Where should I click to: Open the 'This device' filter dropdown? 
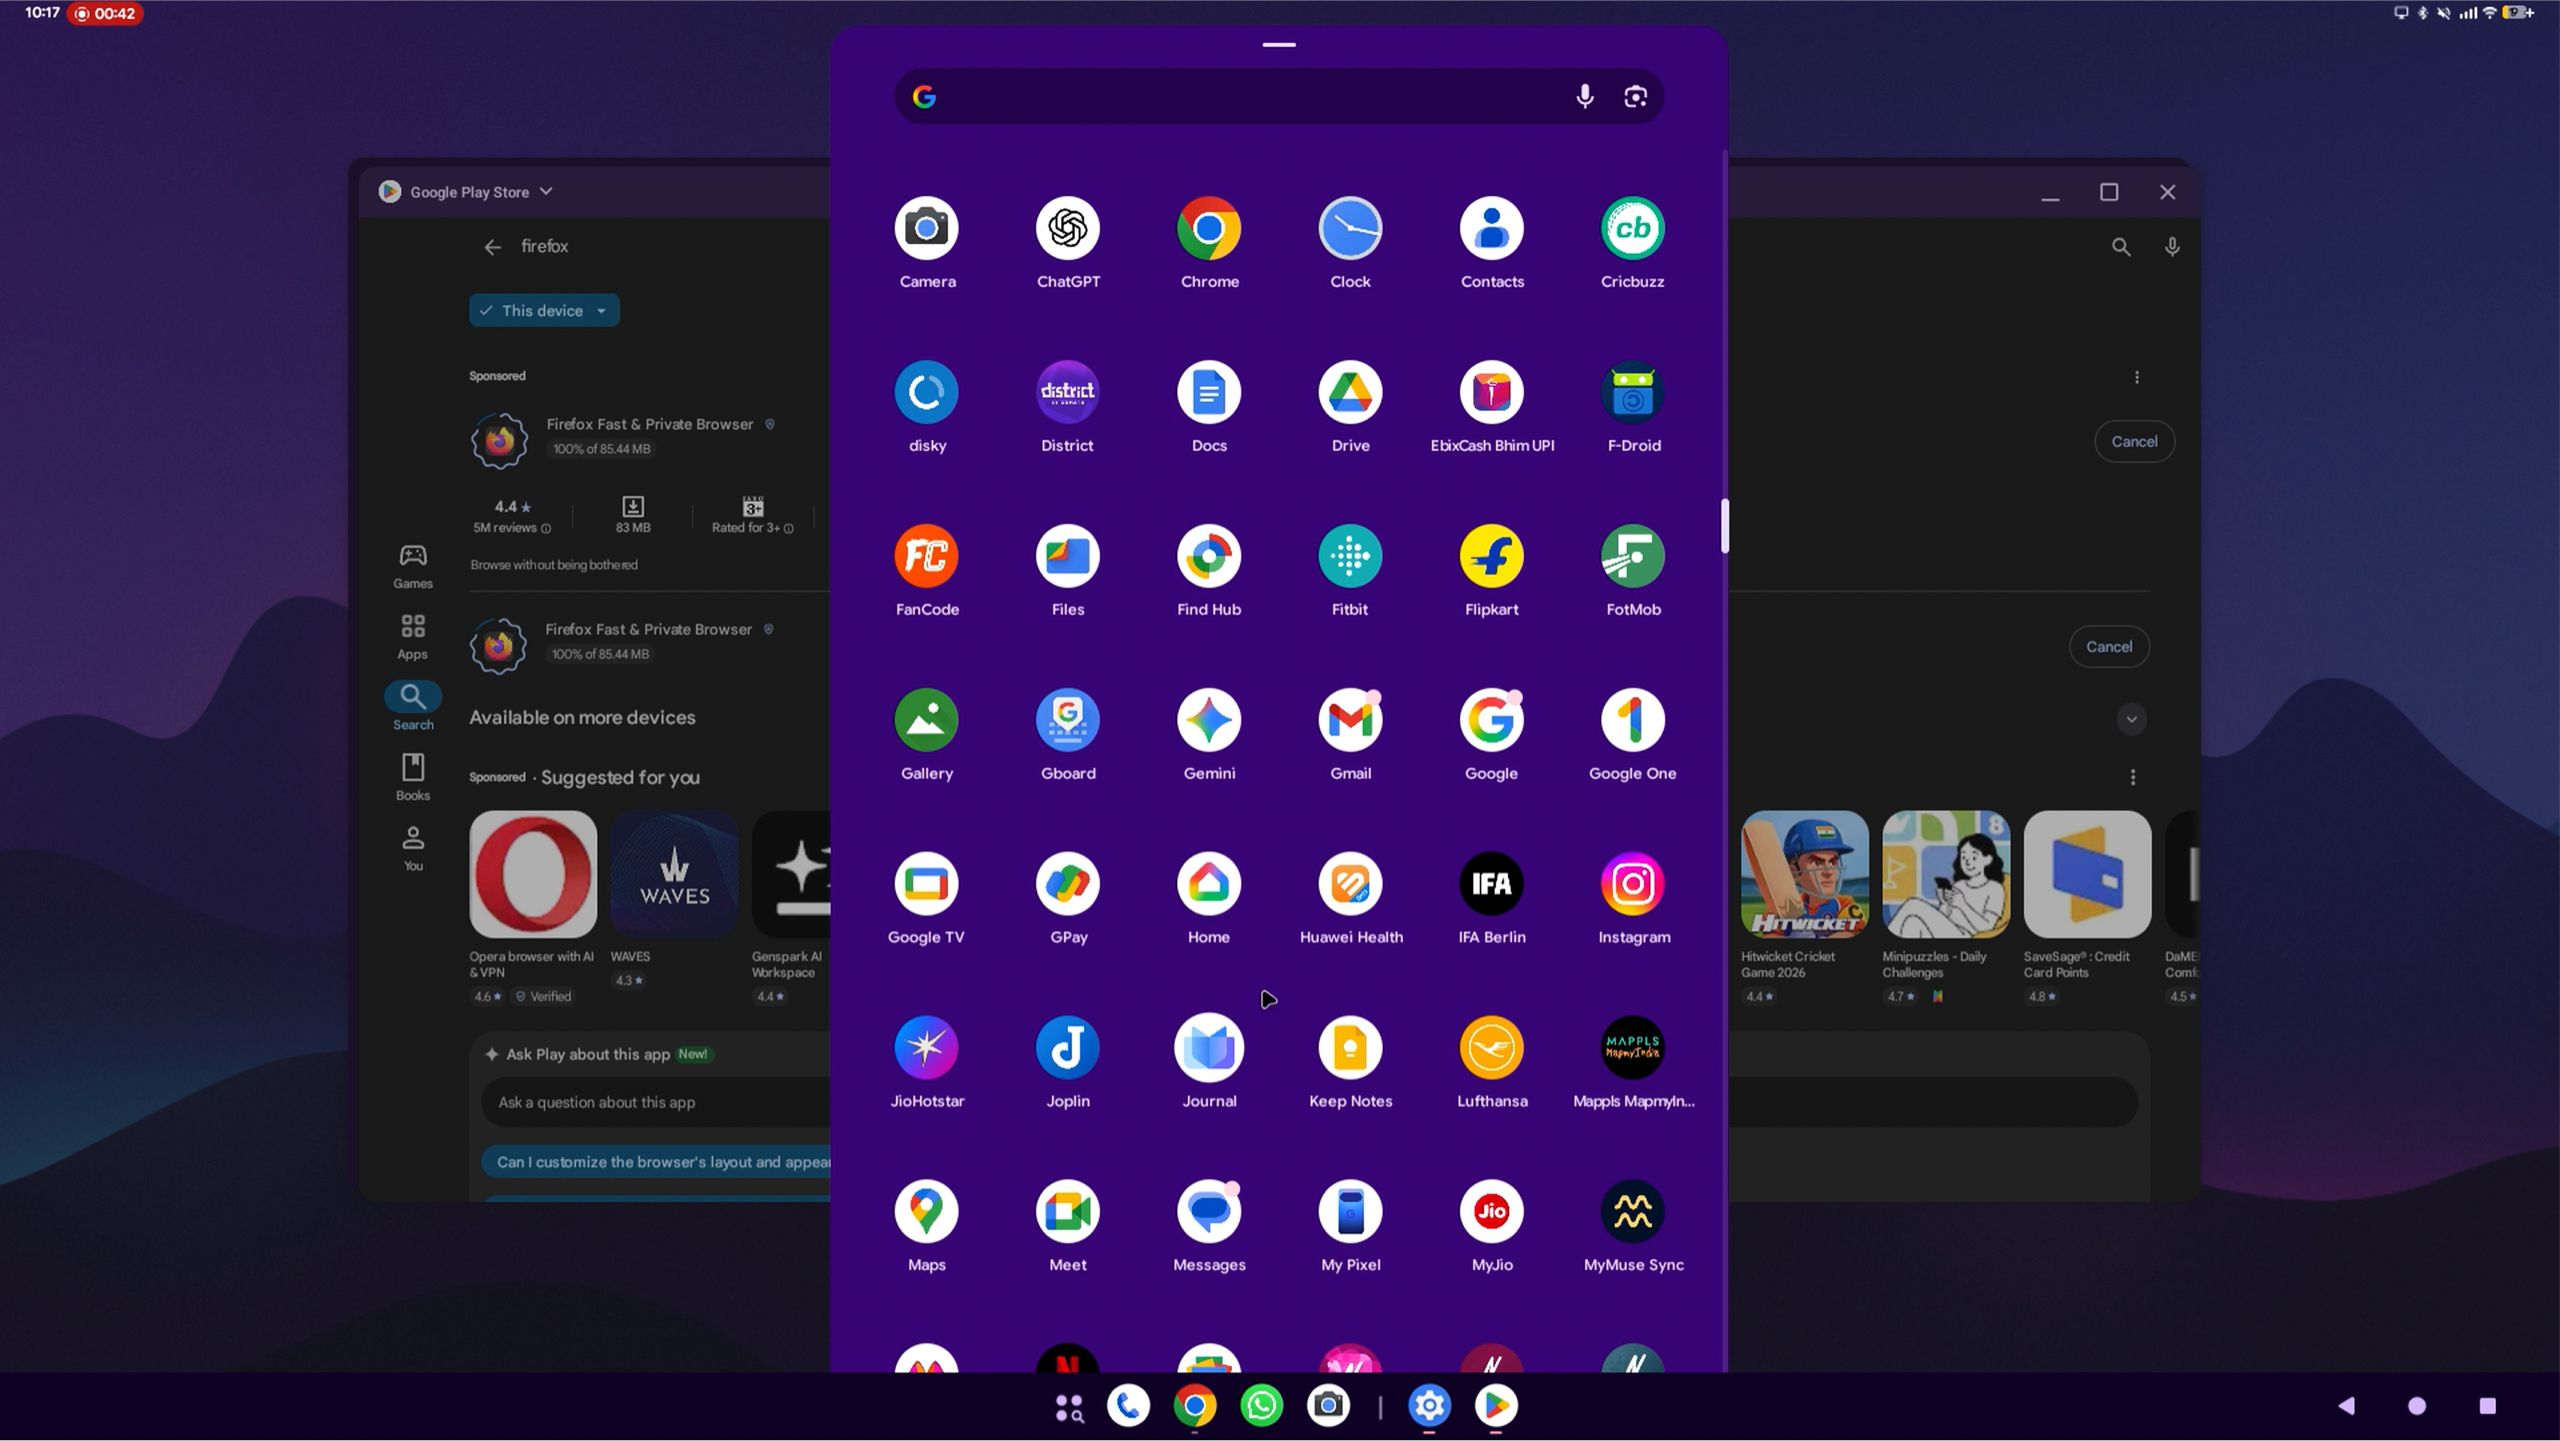(x=544, y=311)
